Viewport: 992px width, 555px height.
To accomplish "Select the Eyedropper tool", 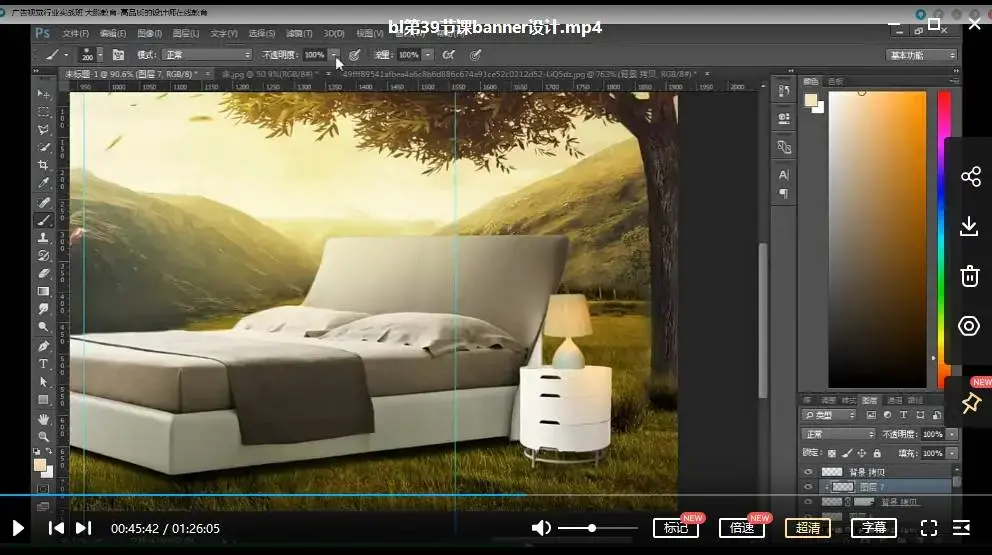I will tap(44, 183).
